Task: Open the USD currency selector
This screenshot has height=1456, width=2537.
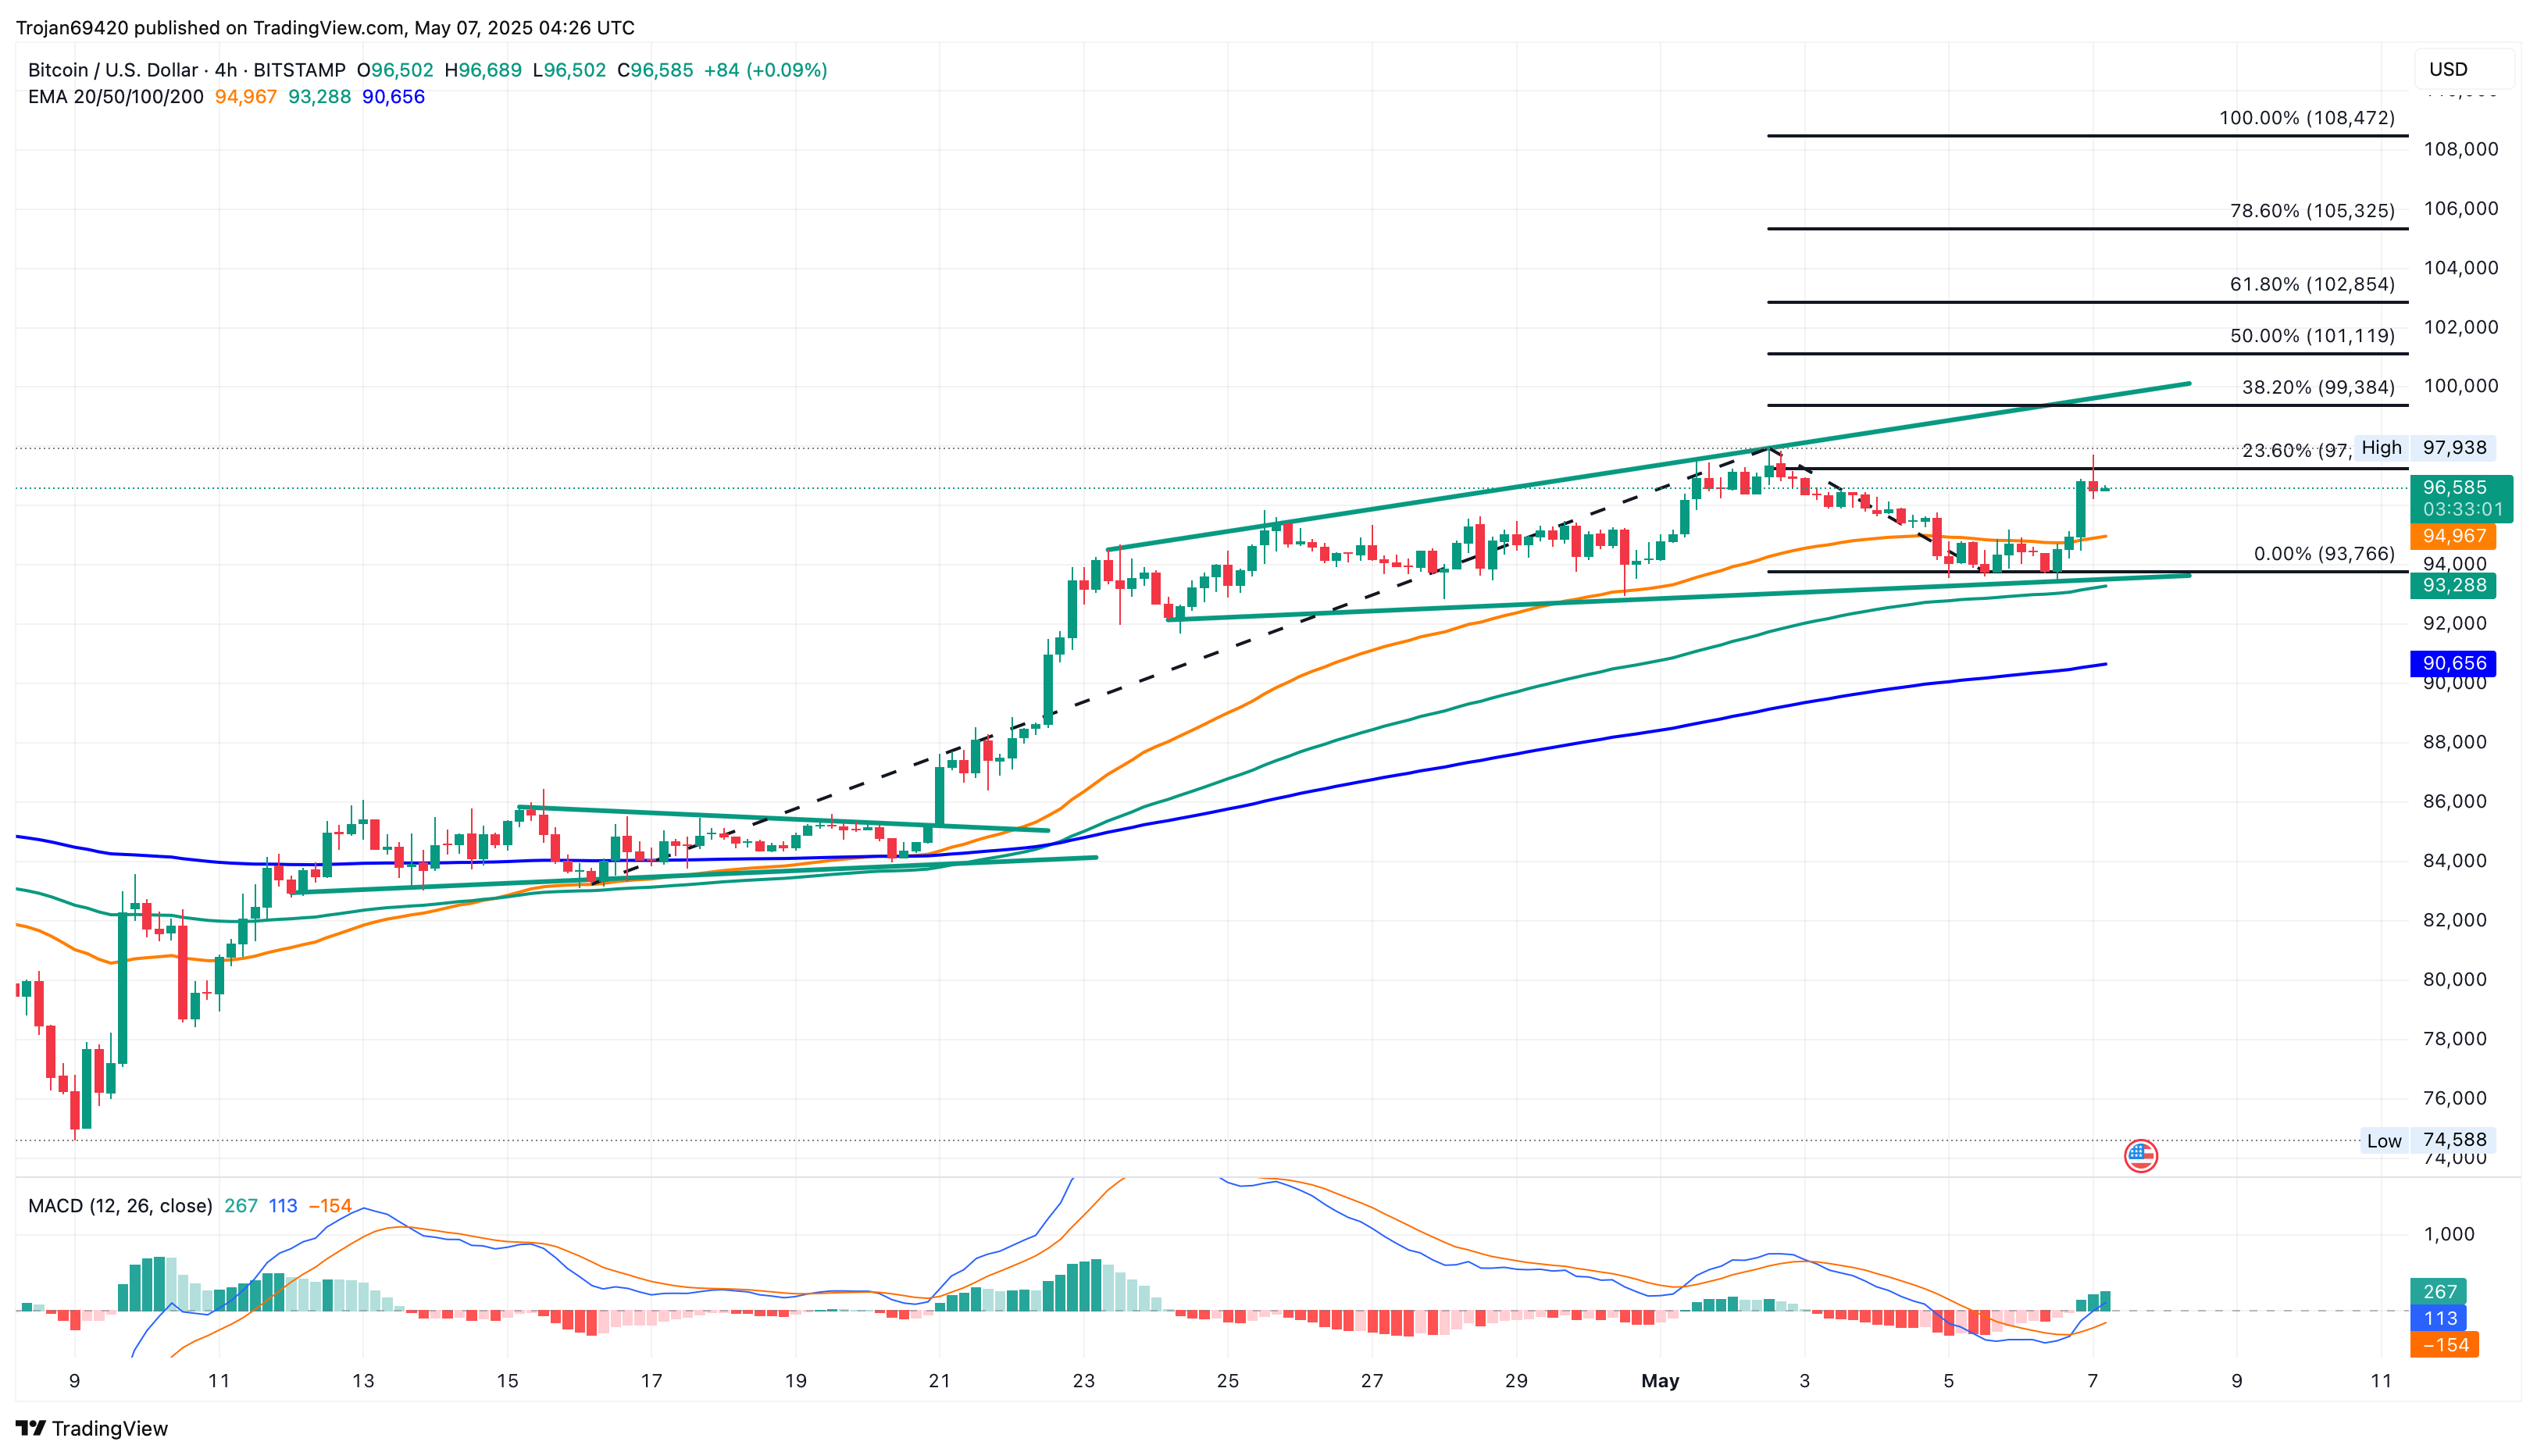Action: point(2462,69)
